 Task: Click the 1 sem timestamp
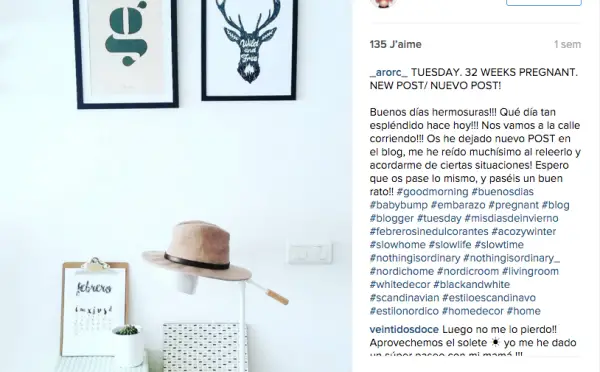[567, 44]
